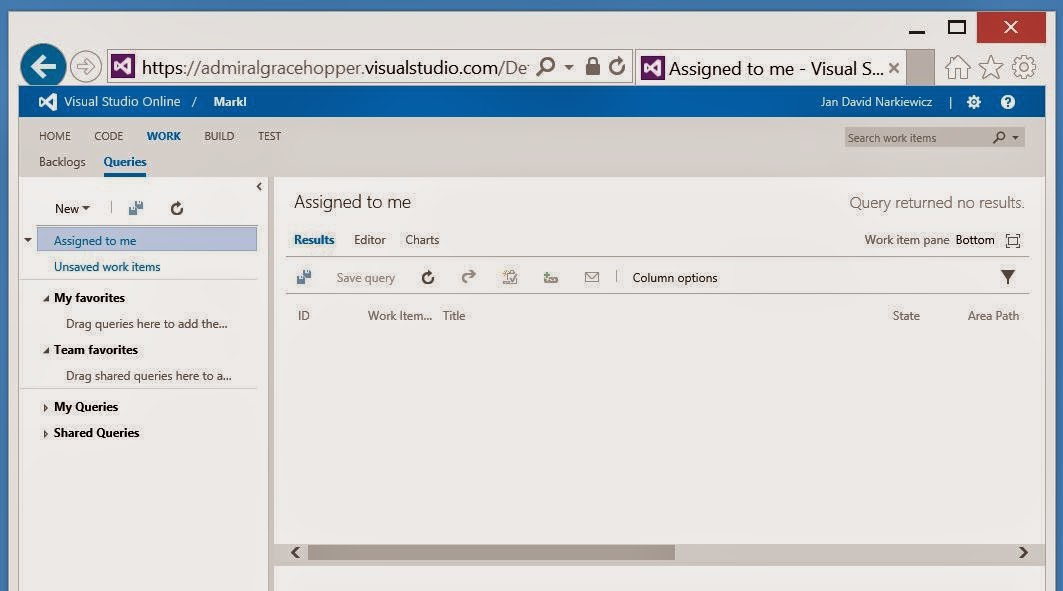Click the padlock security icon
Viewport: 1063px width, 591px height.
(x=593, y=66)
